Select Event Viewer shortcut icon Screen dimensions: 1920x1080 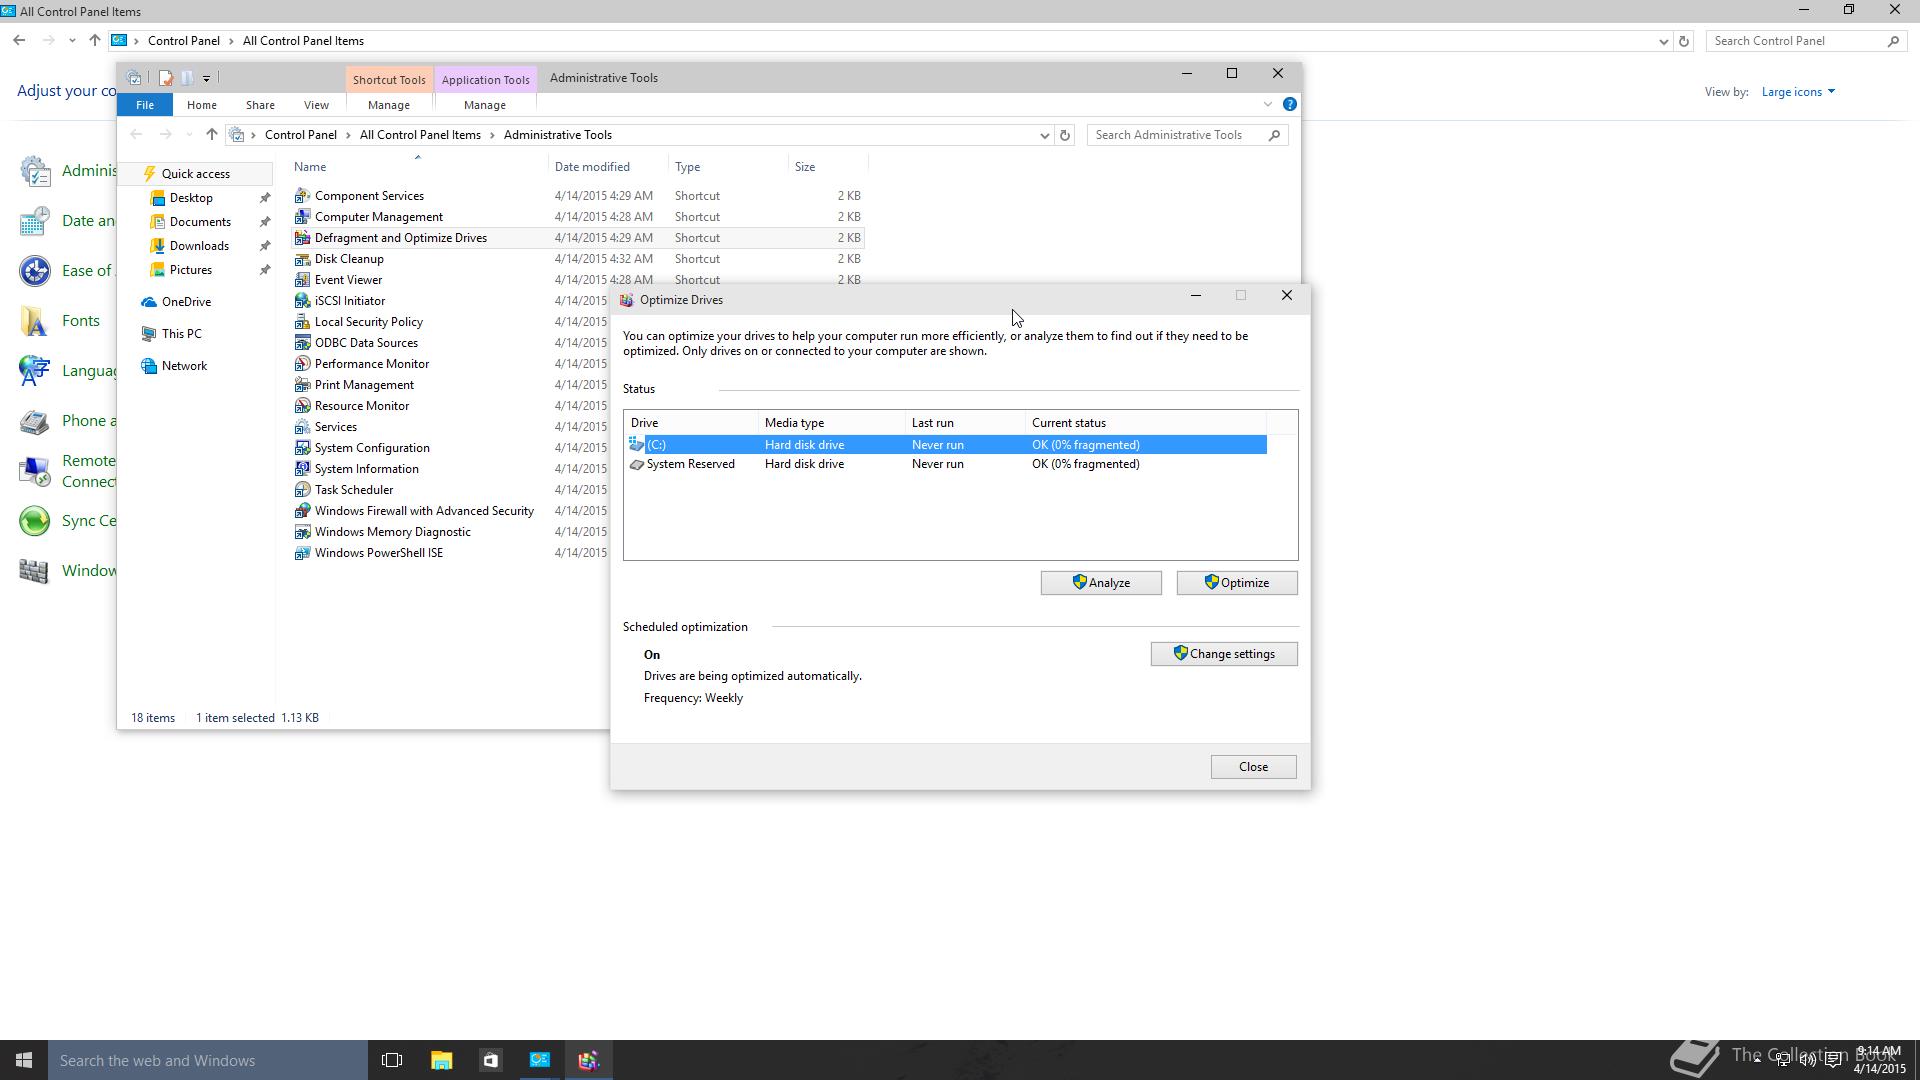(x=302, y=280)
